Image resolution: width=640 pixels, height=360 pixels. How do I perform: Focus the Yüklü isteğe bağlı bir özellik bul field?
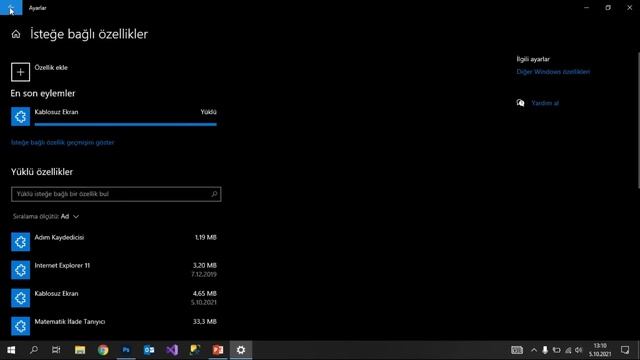click(116, 194)
